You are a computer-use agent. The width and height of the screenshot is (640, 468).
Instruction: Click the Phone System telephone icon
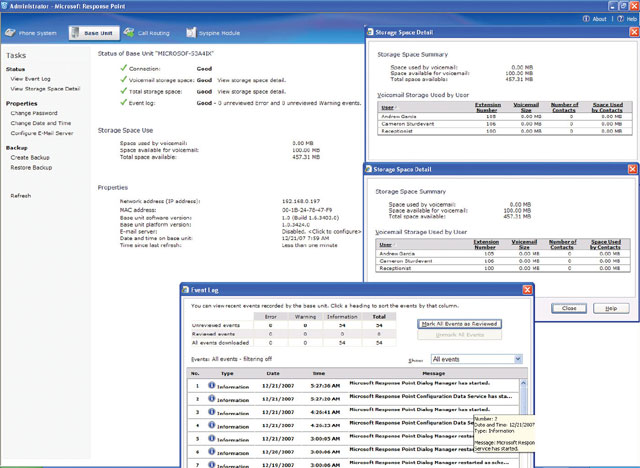[10, 33]
